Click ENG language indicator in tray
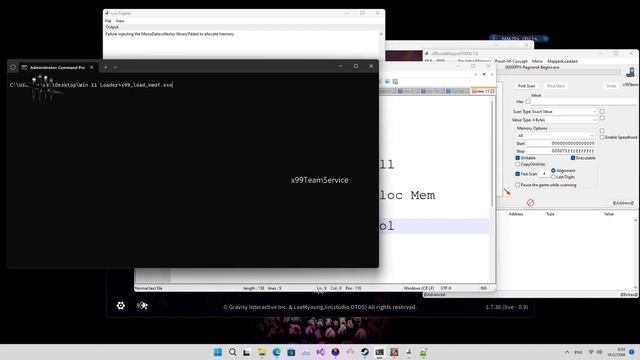Screen dimensions: 640x360 (x=578, y=352)
